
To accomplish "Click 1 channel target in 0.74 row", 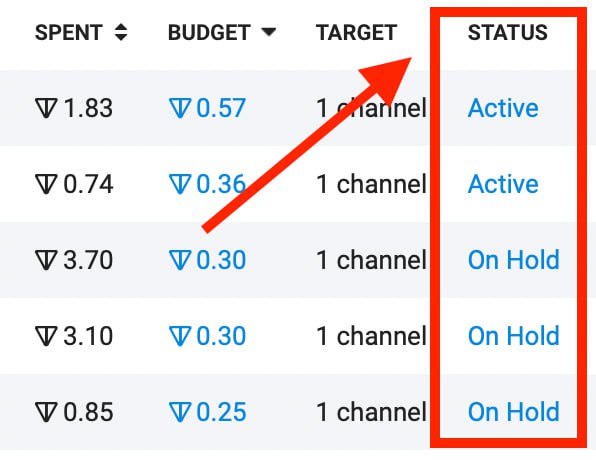I will [371, 184].
